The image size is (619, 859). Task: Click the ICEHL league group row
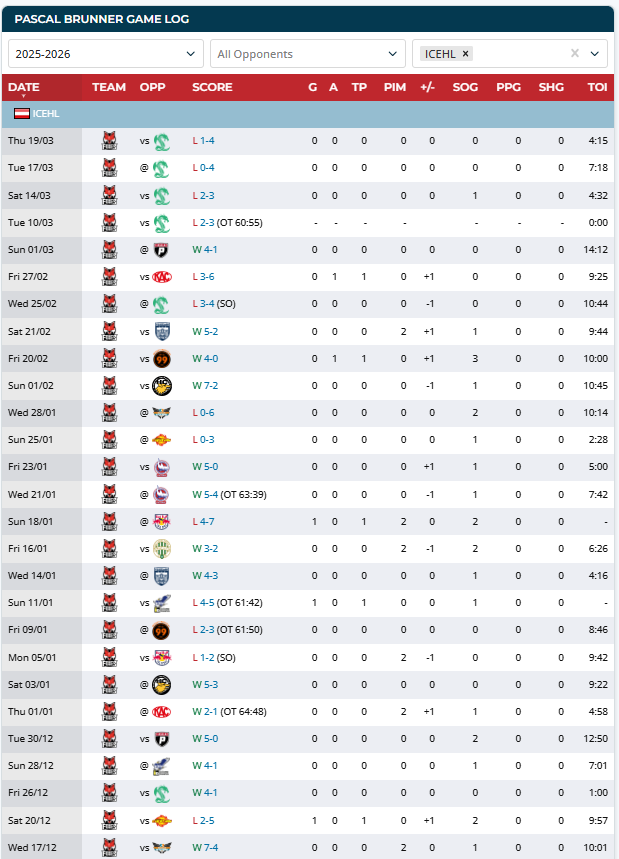[x=308, y=114]
